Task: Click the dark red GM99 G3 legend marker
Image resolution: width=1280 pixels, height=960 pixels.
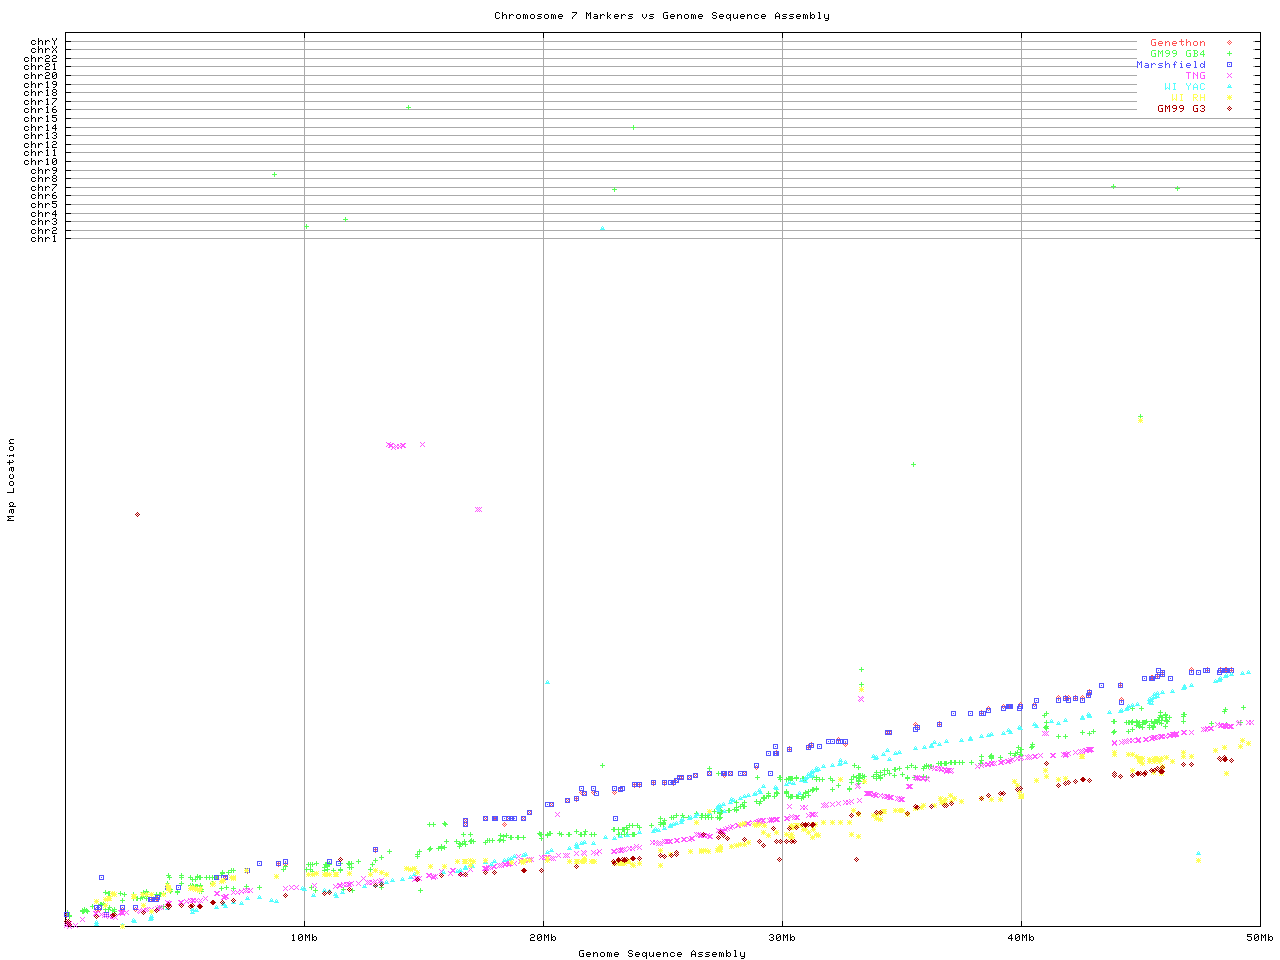Action: 1229,109
